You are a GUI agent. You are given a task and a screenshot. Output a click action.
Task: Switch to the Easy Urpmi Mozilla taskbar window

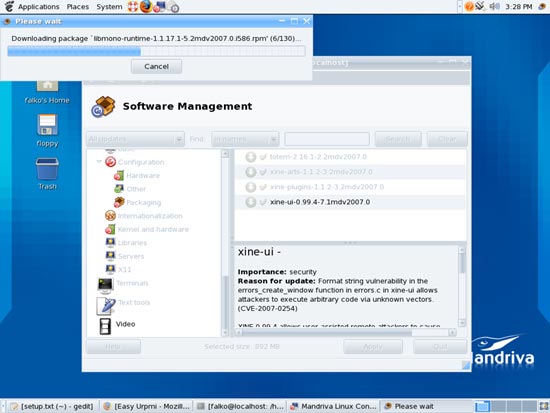tap(146, 406)
